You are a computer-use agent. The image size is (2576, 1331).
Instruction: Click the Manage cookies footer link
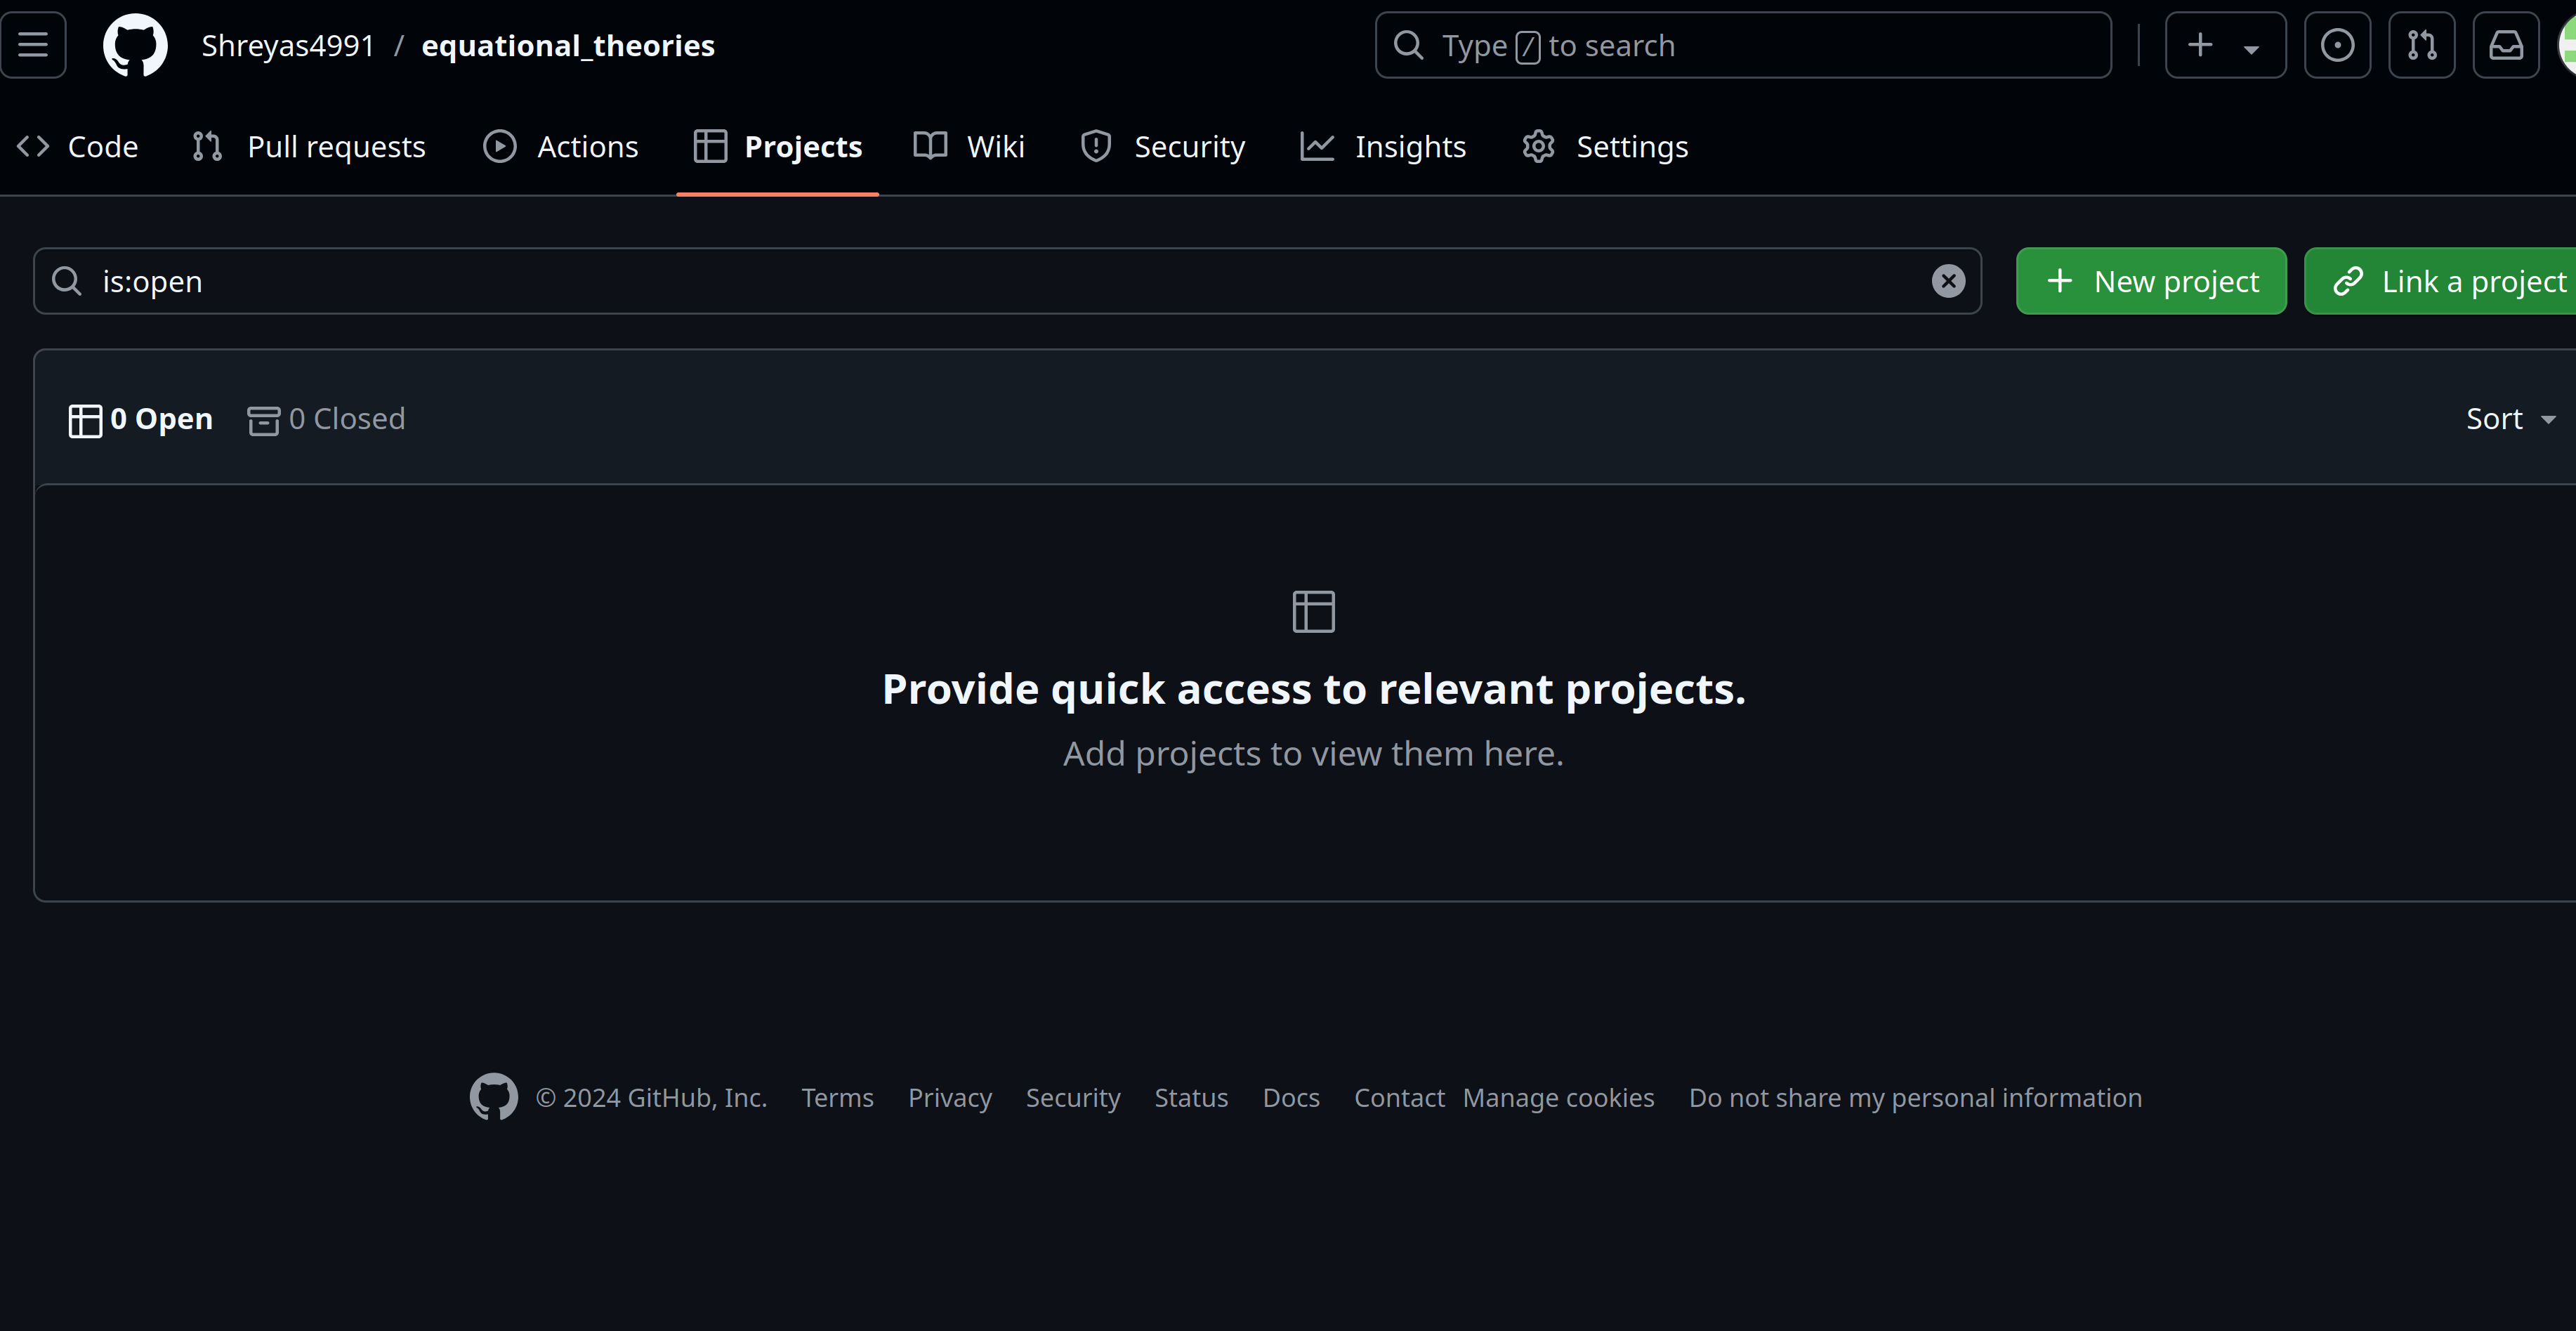(1558, 1098)
